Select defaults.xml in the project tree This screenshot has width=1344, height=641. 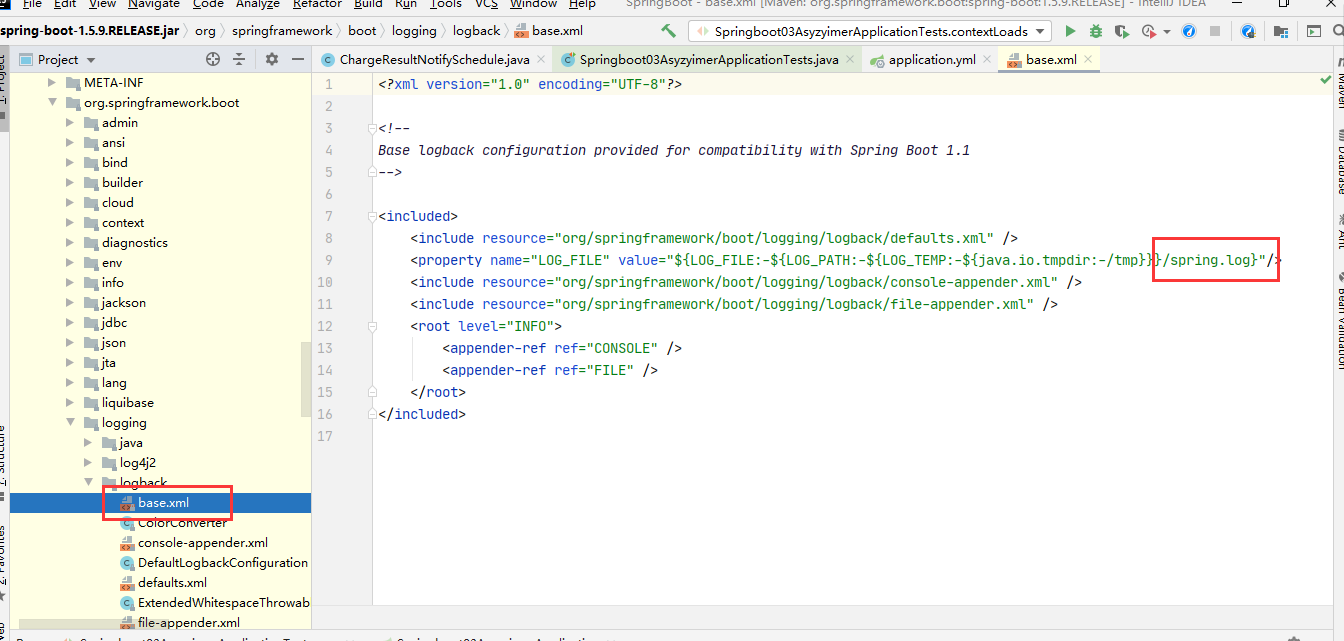[x=172, y=582]
